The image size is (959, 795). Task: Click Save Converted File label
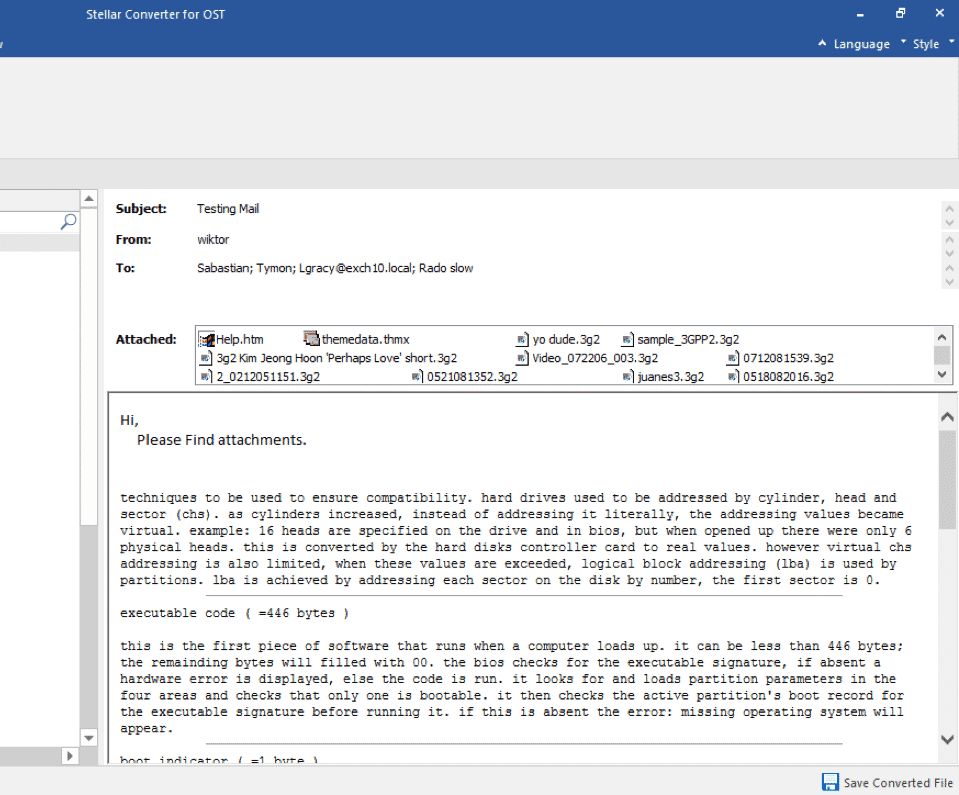tap(898, 783)
